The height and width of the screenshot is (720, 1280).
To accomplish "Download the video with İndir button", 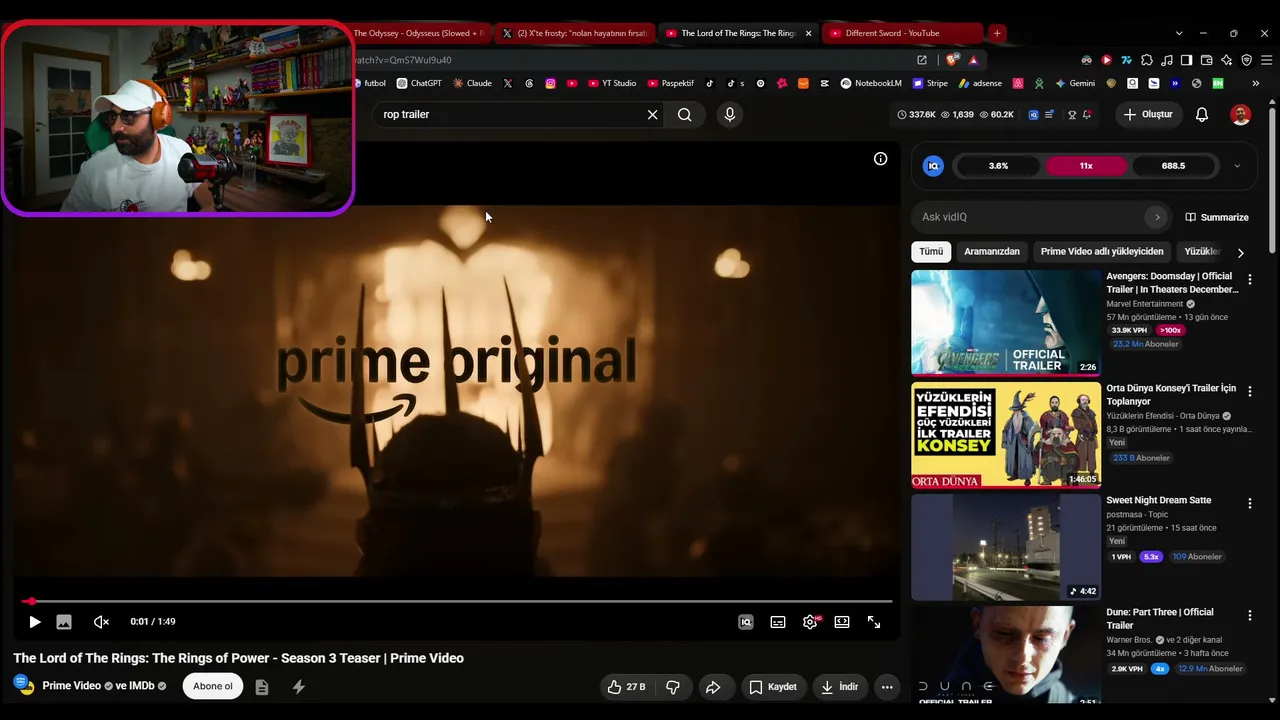I will 839,687.
